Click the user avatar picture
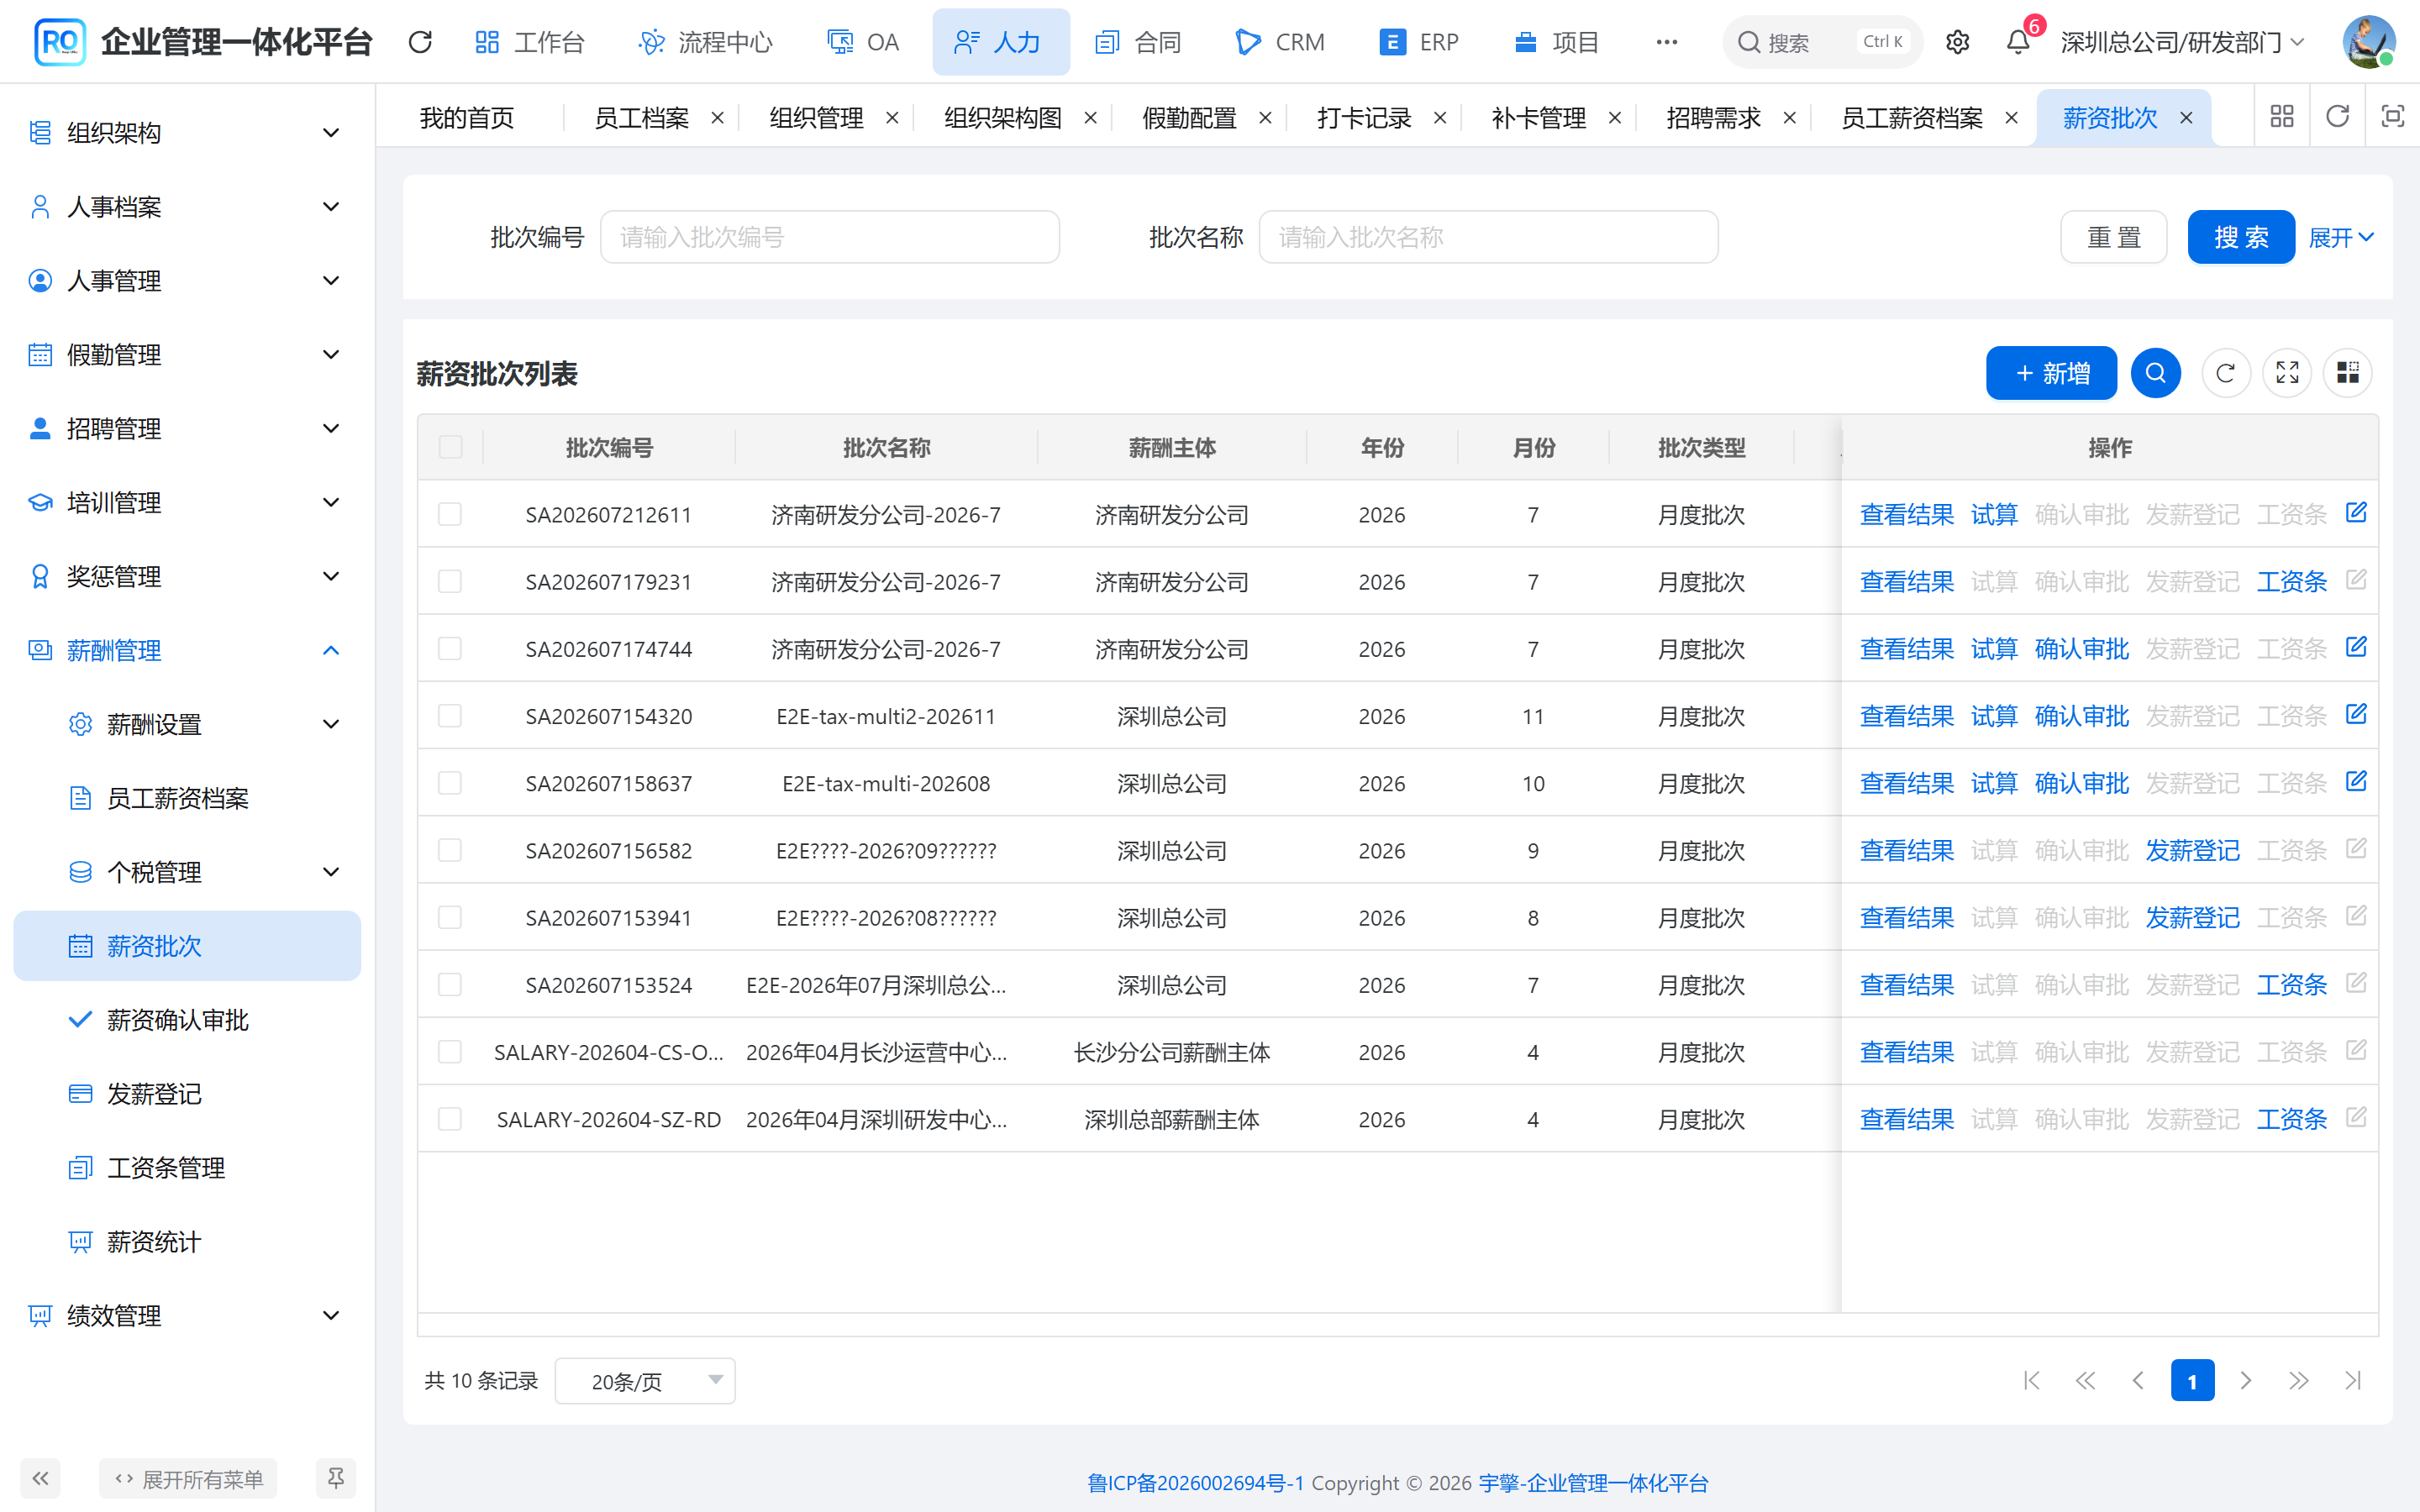2420x1512 pixels. click(x=2368, y=42)
